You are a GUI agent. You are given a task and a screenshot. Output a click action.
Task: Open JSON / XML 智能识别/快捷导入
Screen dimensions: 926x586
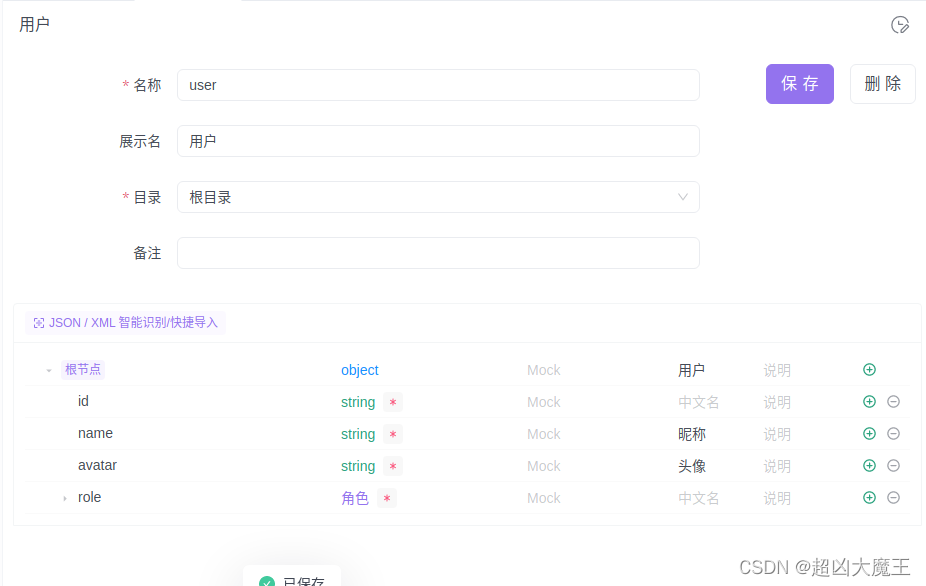point(125,323)
